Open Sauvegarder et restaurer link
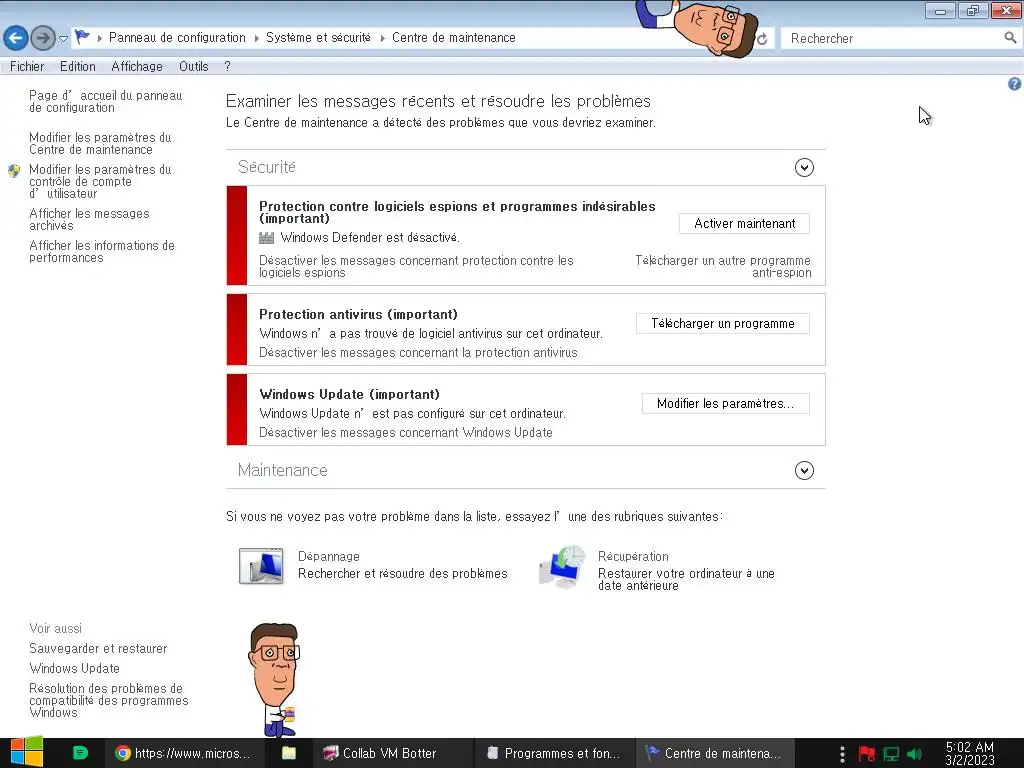 point(98,648)
